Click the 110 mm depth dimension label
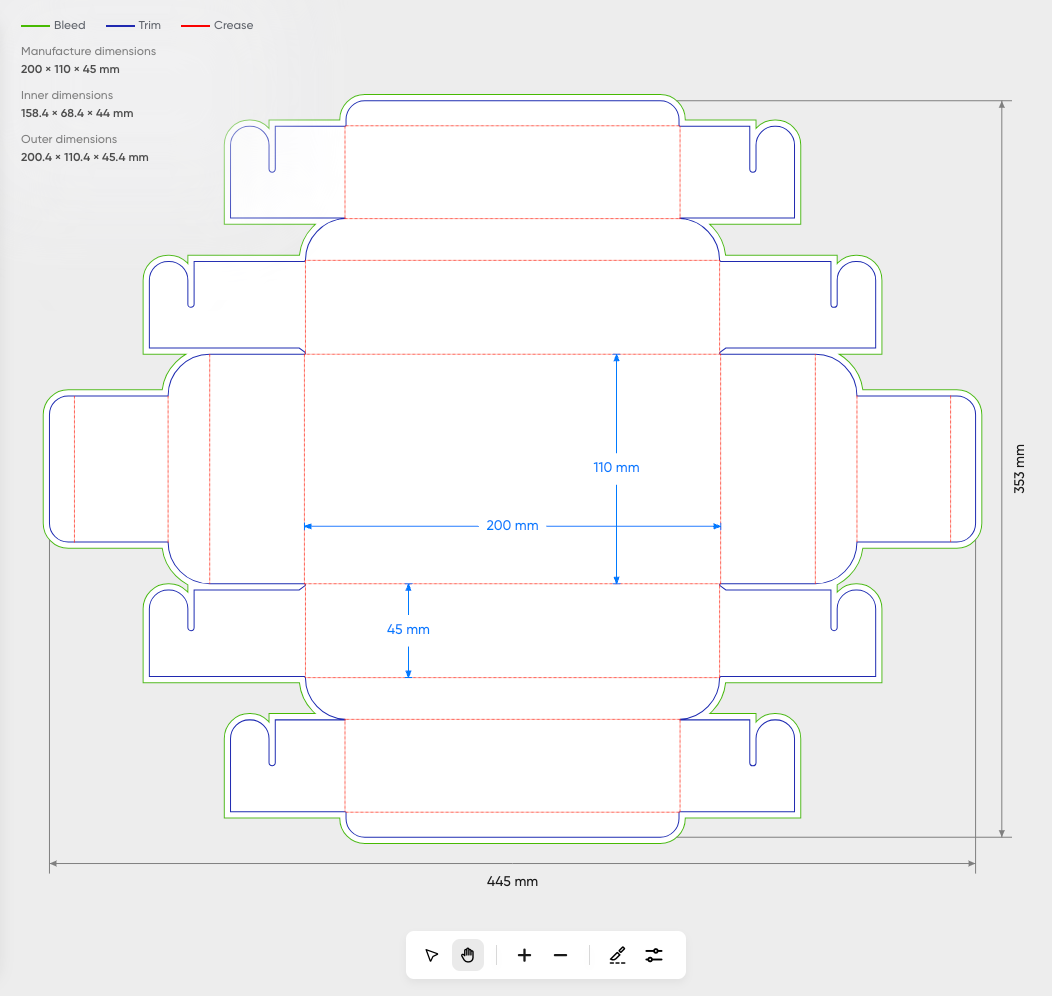Image resolution: width=1052 pixels, height=996 pixels. tap(616, 467)
